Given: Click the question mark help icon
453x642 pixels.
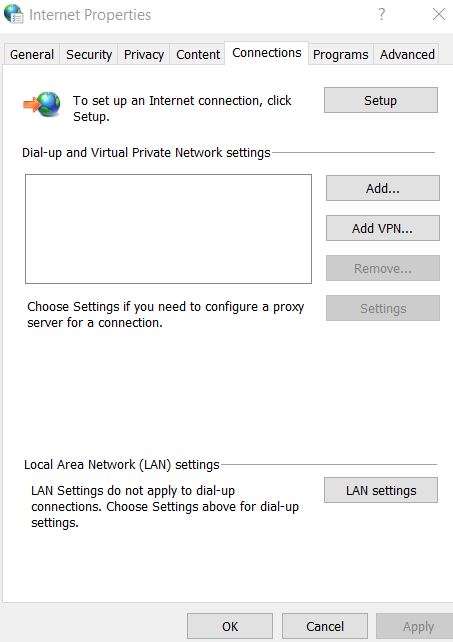Looking at the screenshot, I should 382,14.
